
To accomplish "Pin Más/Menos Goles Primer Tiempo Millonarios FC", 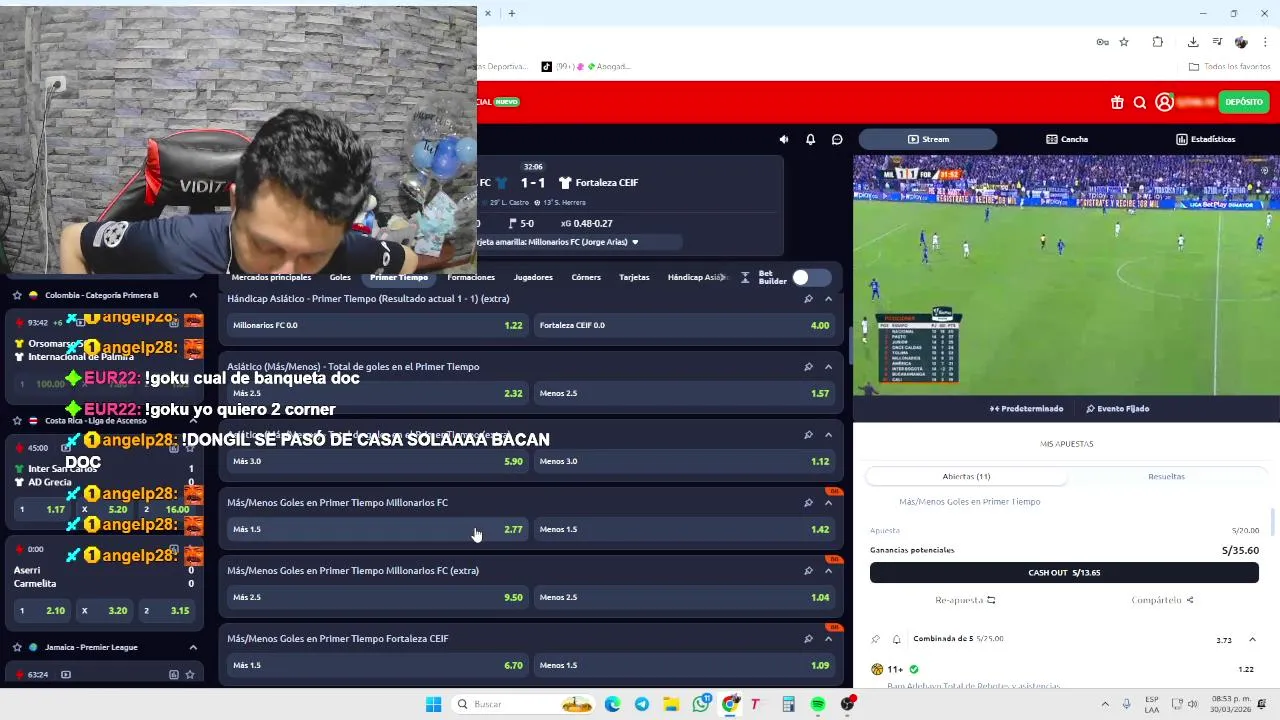I will (808, 502).
